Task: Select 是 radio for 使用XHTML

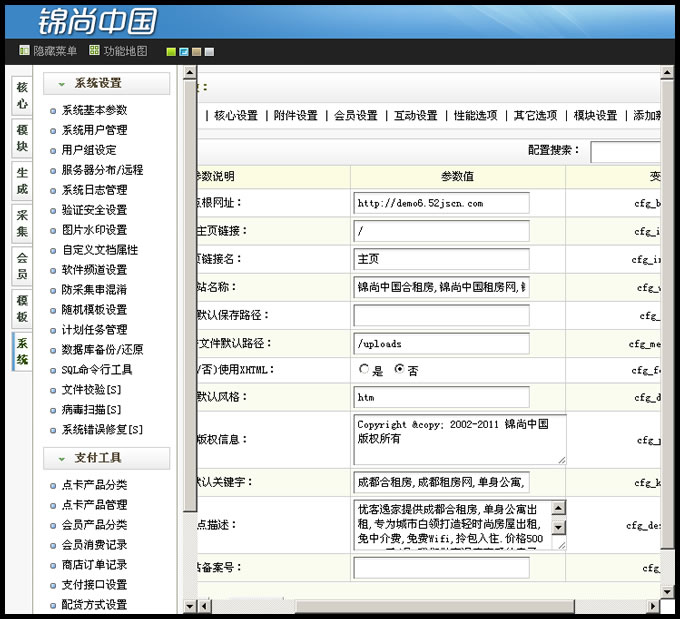Action: pyautogui.click(x=364, y=369)
